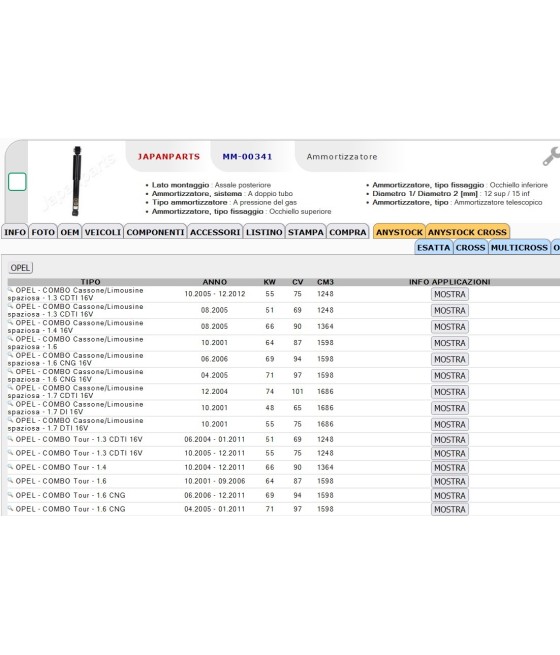Select the STAMPA tab

coord(306,232)
